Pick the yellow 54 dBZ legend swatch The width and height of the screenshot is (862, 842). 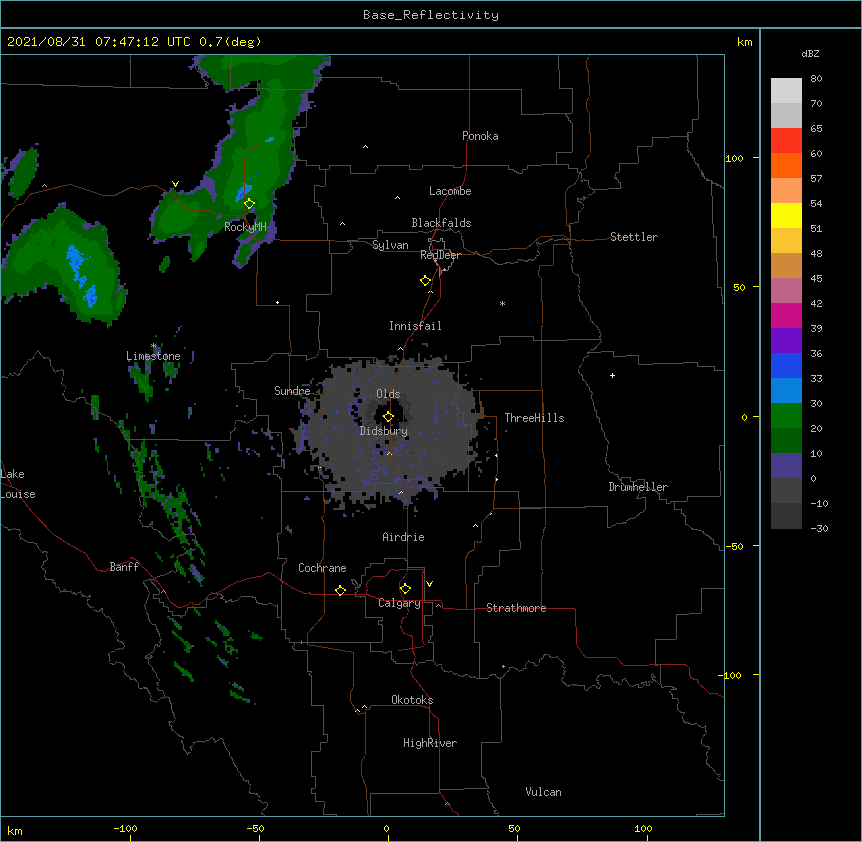coord(786,215)
